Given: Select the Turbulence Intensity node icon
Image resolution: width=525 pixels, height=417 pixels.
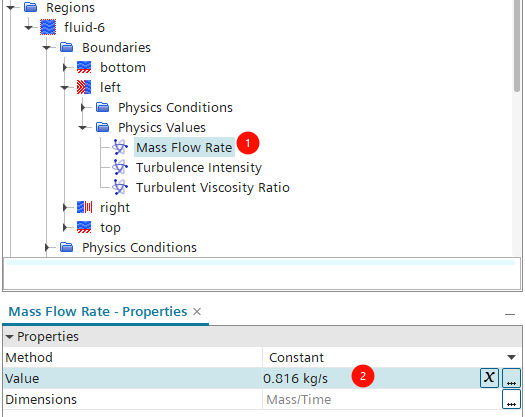Looking at the screenshot, I should click(x=120, y=167).
